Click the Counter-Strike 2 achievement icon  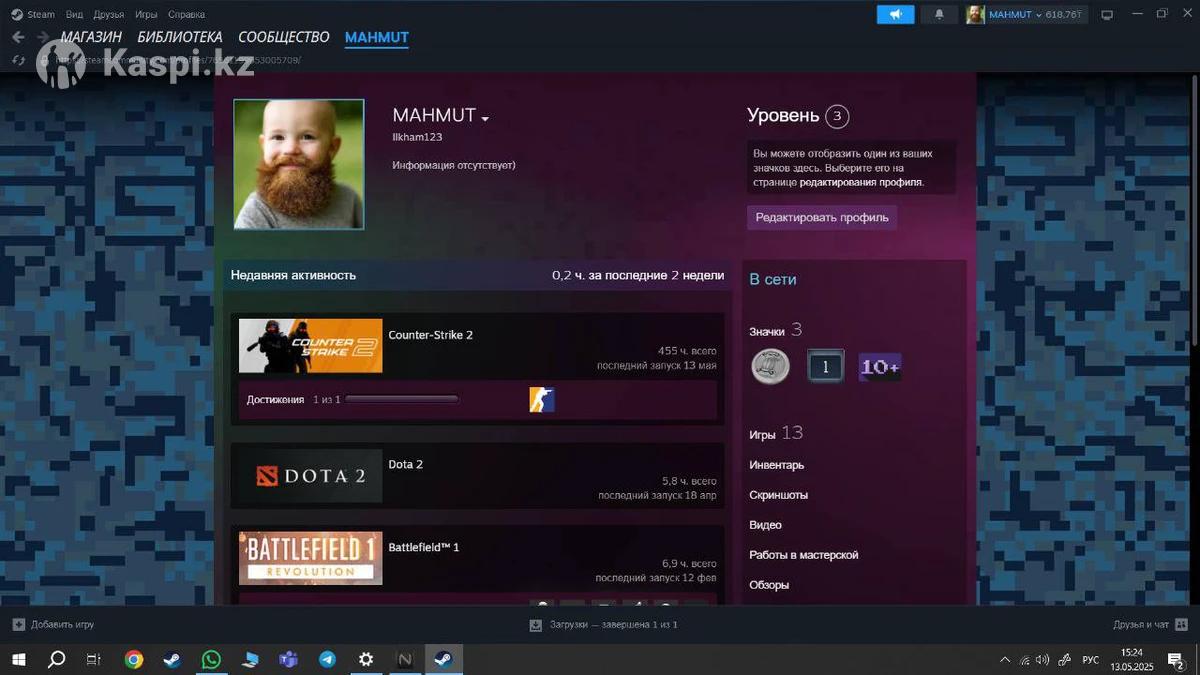[x=542, y=400]
